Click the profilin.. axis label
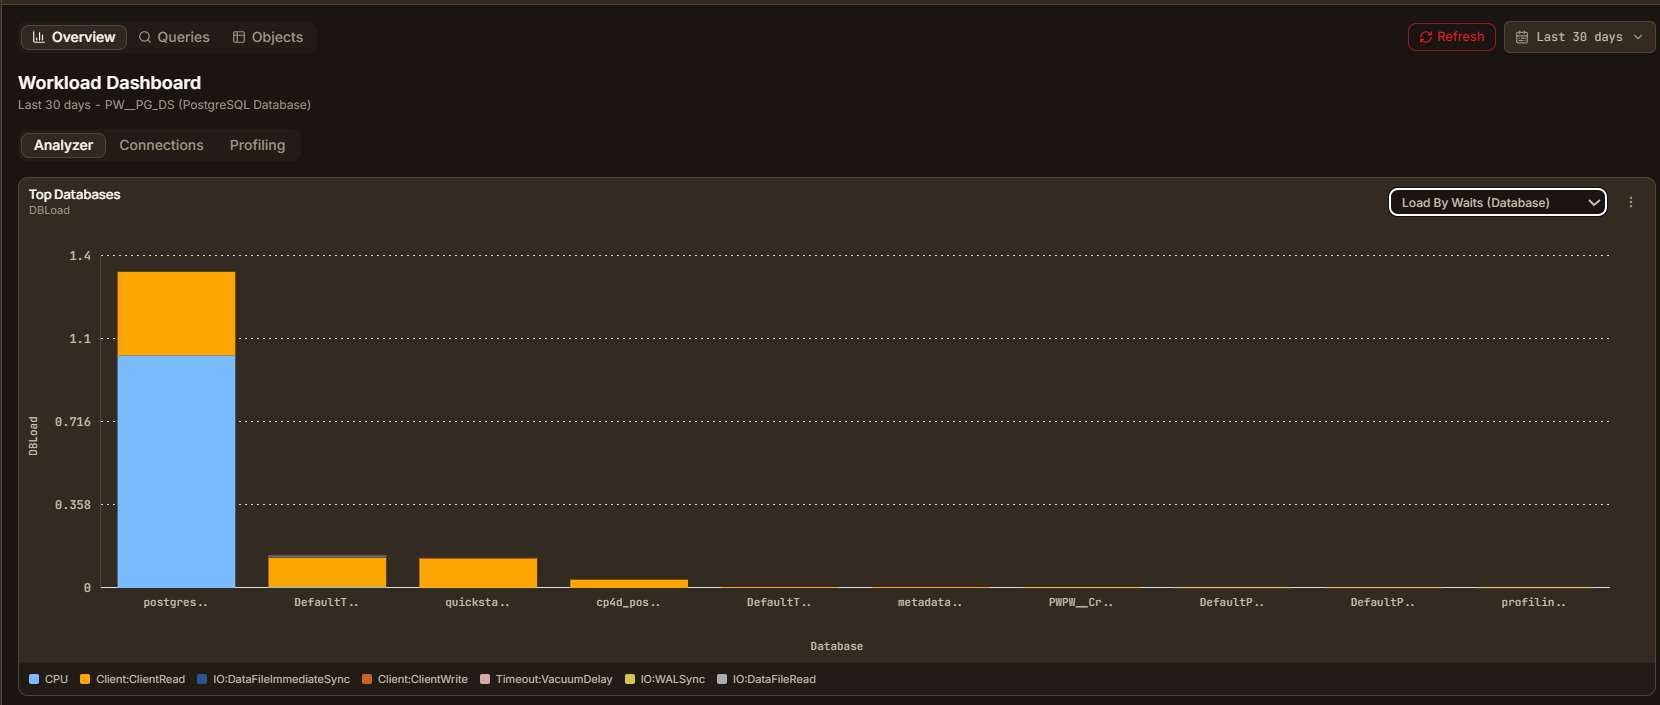This screenshot has width=1660, height=705. 1533,602
